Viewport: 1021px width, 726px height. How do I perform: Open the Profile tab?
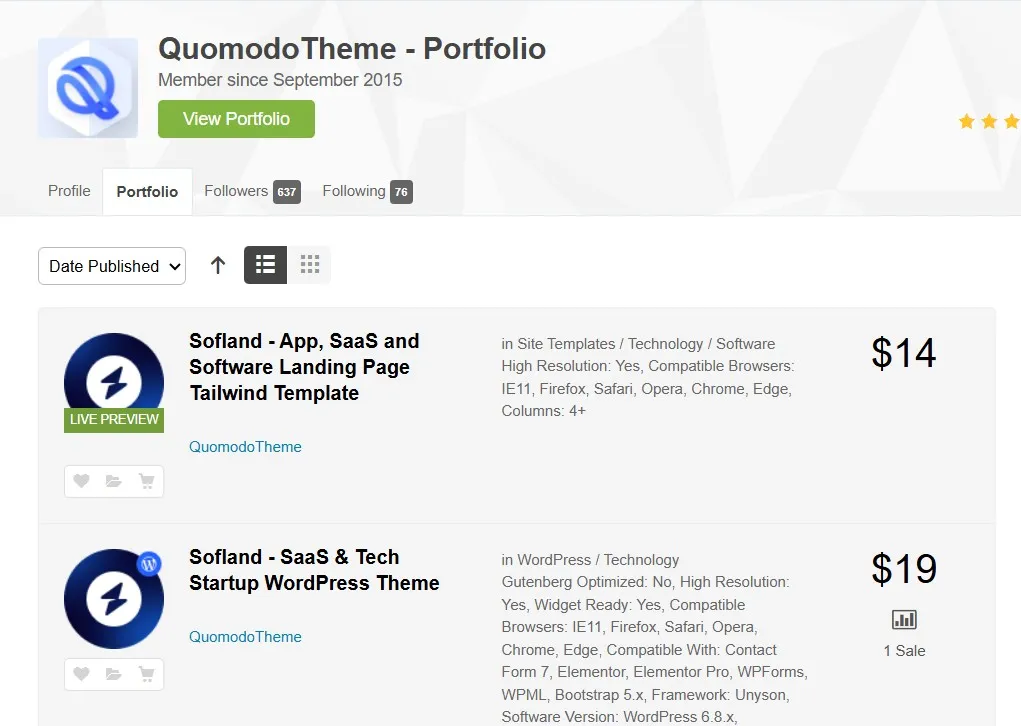coord(69,191)
